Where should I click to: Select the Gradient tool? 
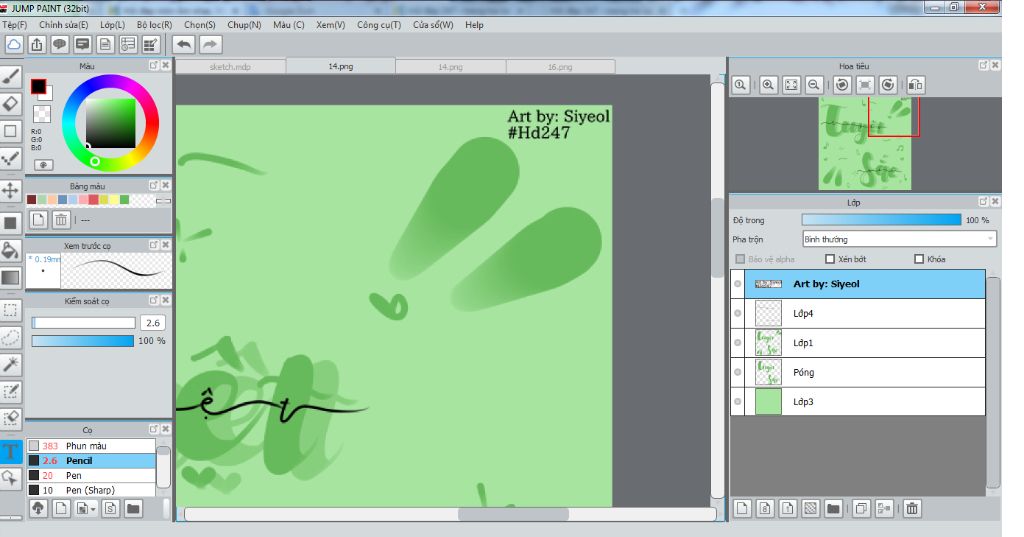tap(10, 277)
